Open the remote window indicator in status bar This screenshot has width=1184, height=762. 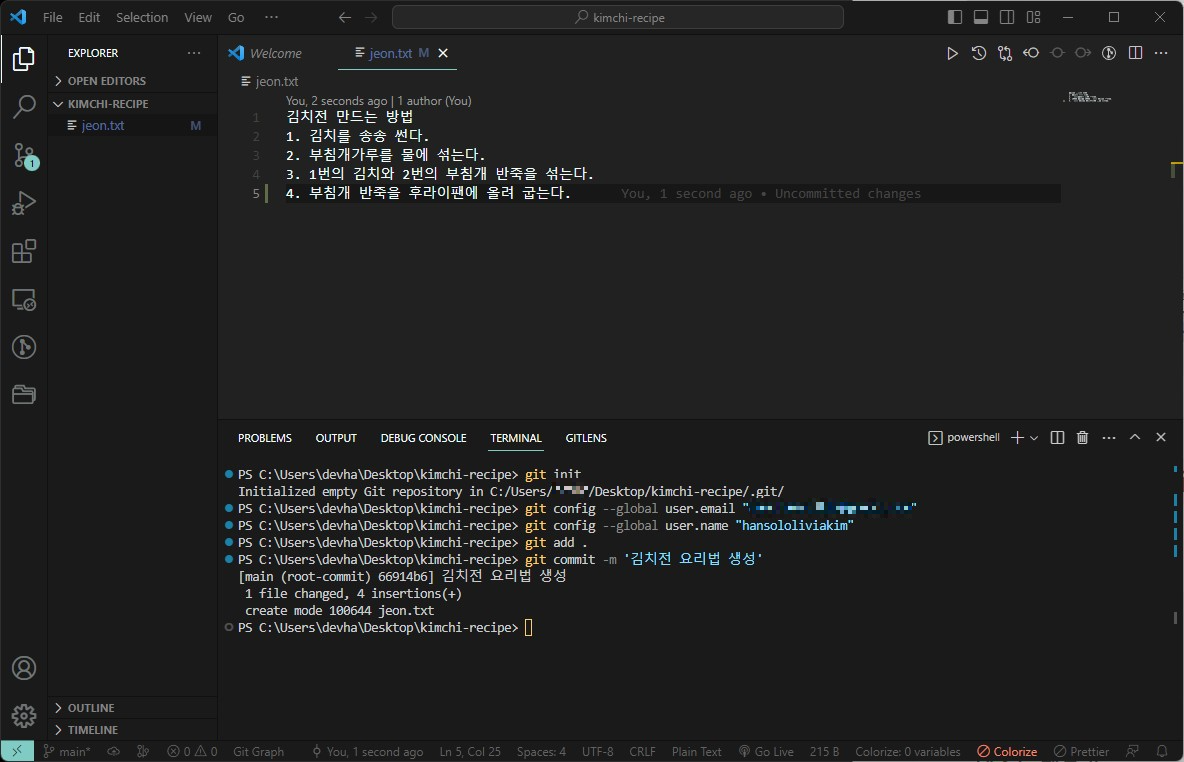coord(17,751)
